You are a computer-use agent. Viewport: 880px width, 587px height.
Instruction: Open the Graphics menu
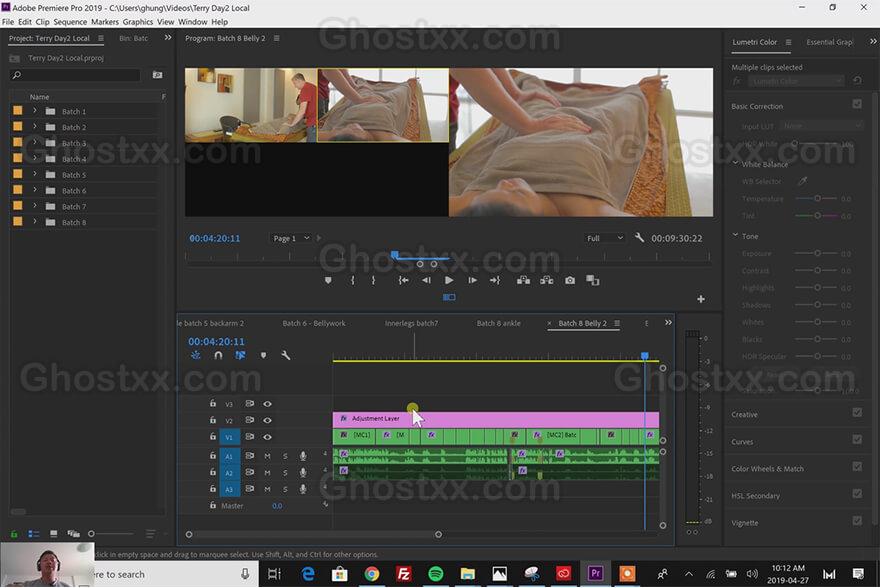138,22
